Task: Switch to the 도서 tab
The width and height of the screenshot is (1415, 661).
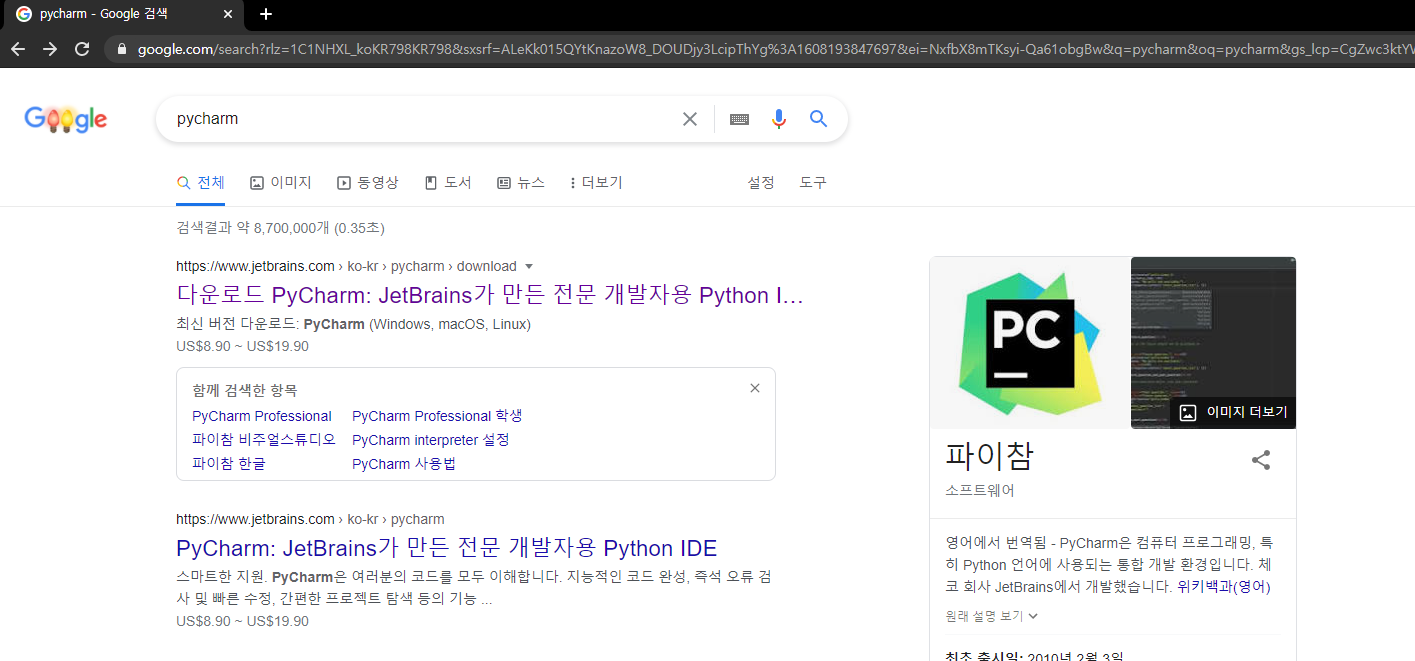Action: pyautogui.click(x=448, y=182)
